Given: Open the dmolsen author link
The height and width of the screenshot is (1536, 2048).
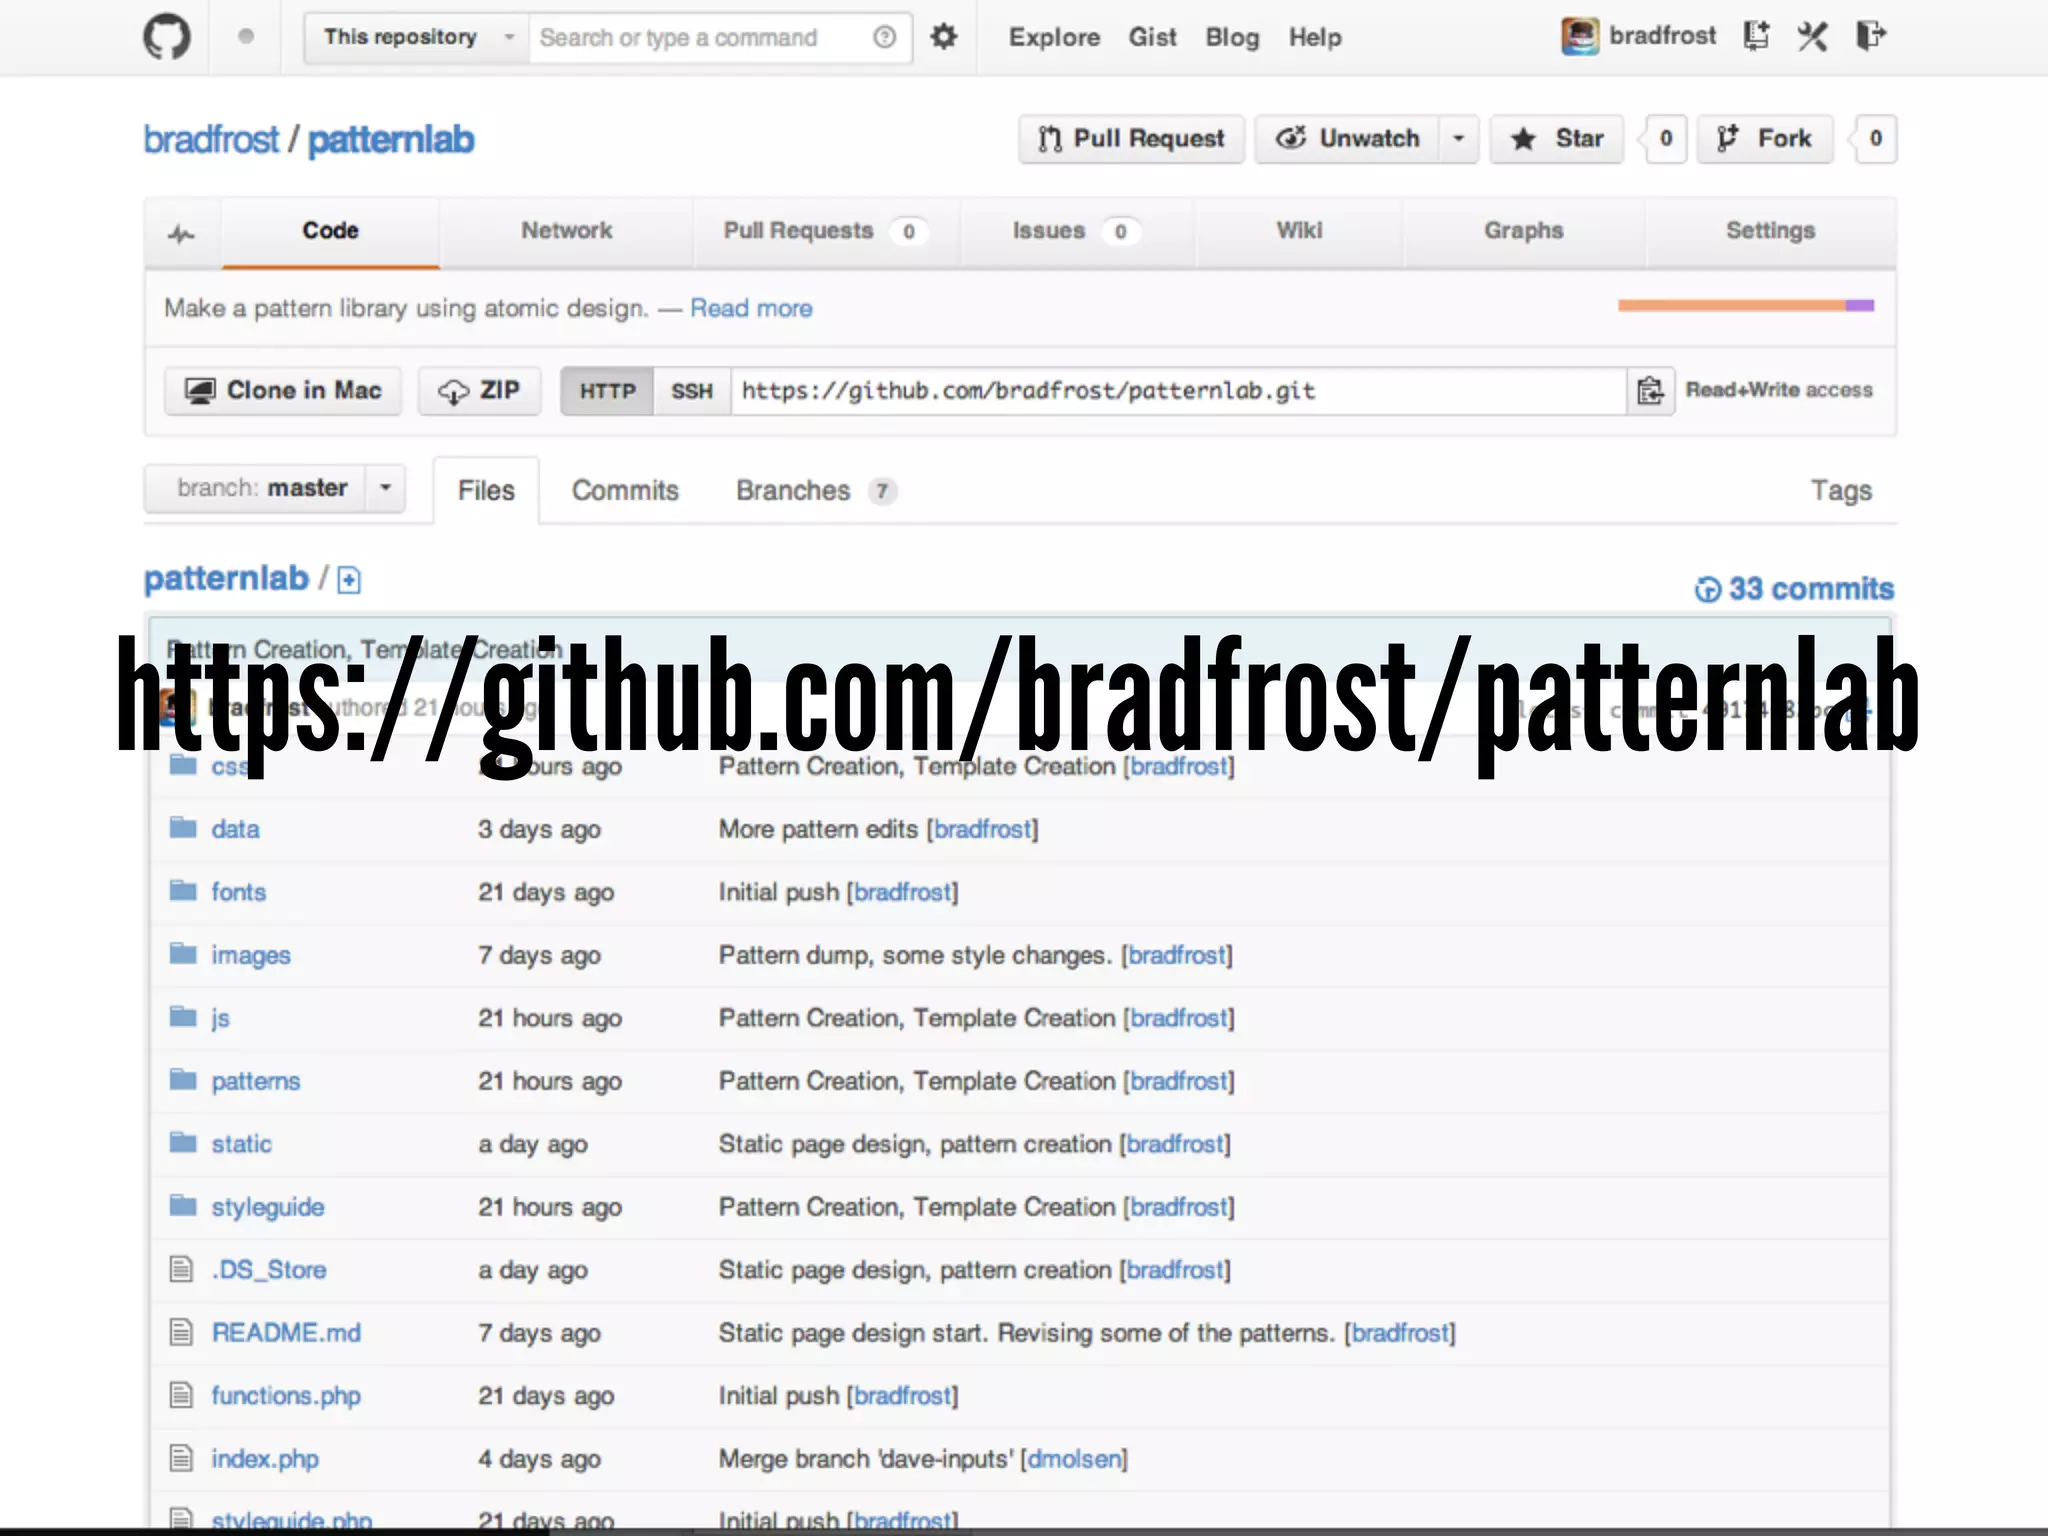Looking at the screenshot, I should tap(1074, 1459).
